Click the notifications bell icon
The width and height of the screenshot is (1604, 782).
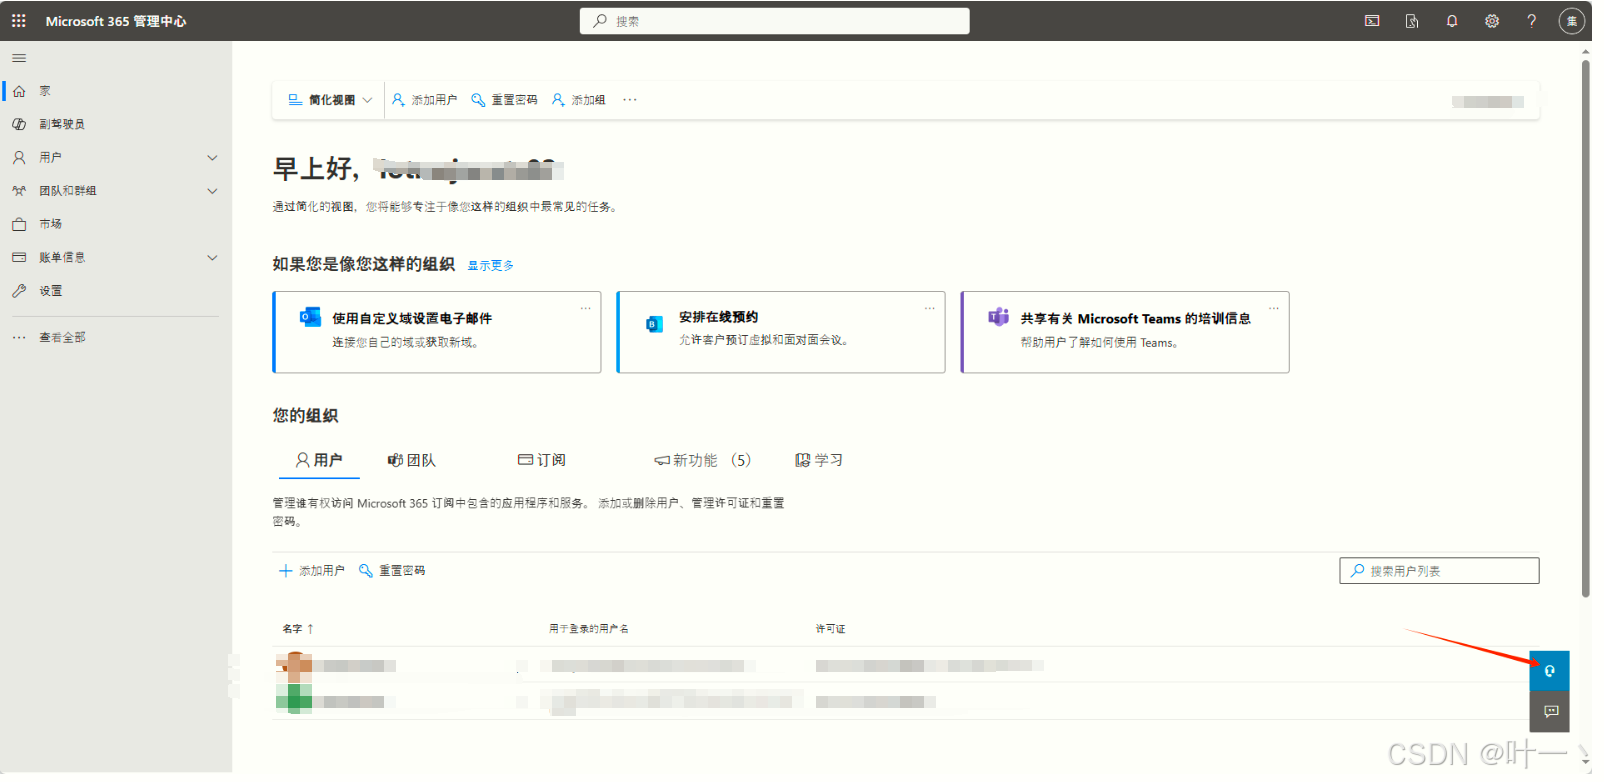click(x=1452, y=21)
